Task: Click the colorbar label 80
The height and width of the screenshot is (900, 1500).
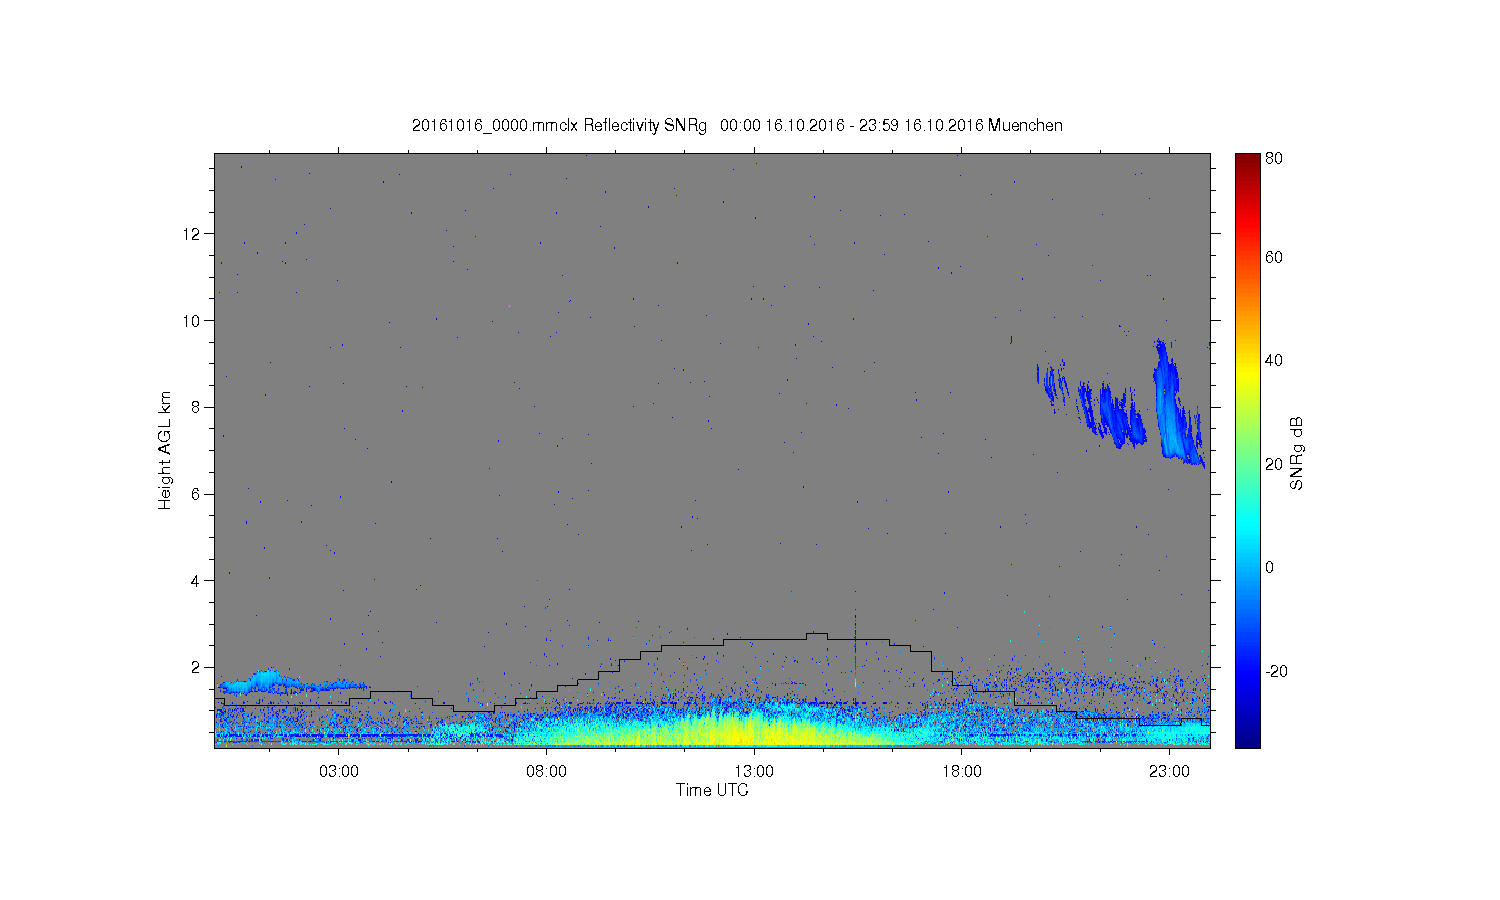Action: (x=1274, y=158)
